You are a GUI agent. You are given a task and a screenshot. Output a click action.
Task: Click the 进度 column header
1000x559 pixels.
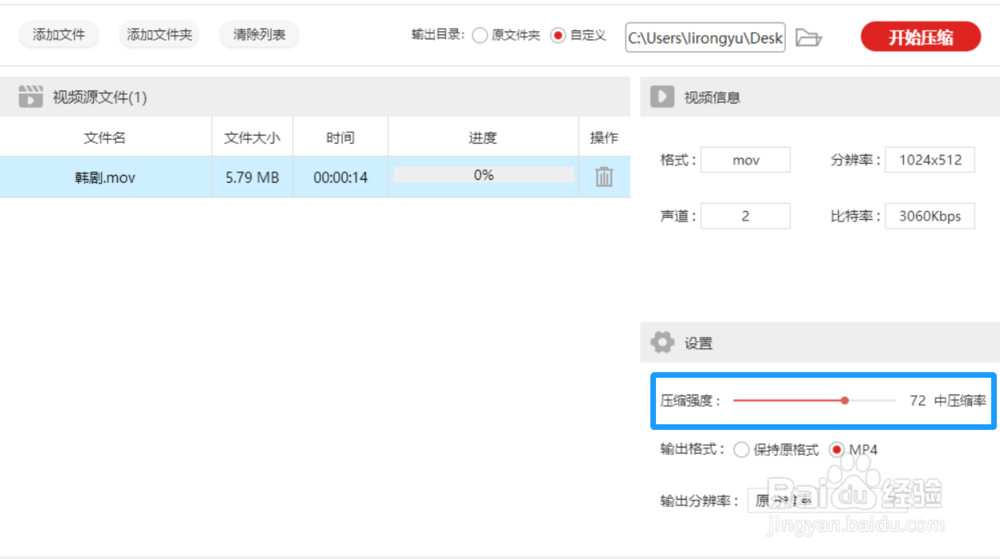(x=483, y=138)
